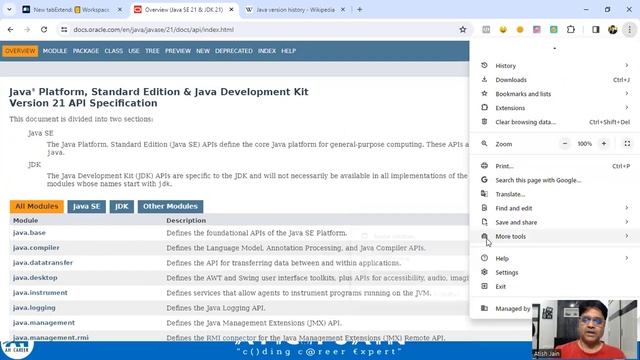
Task: Open the java.compiler module link
Action: 36,248
